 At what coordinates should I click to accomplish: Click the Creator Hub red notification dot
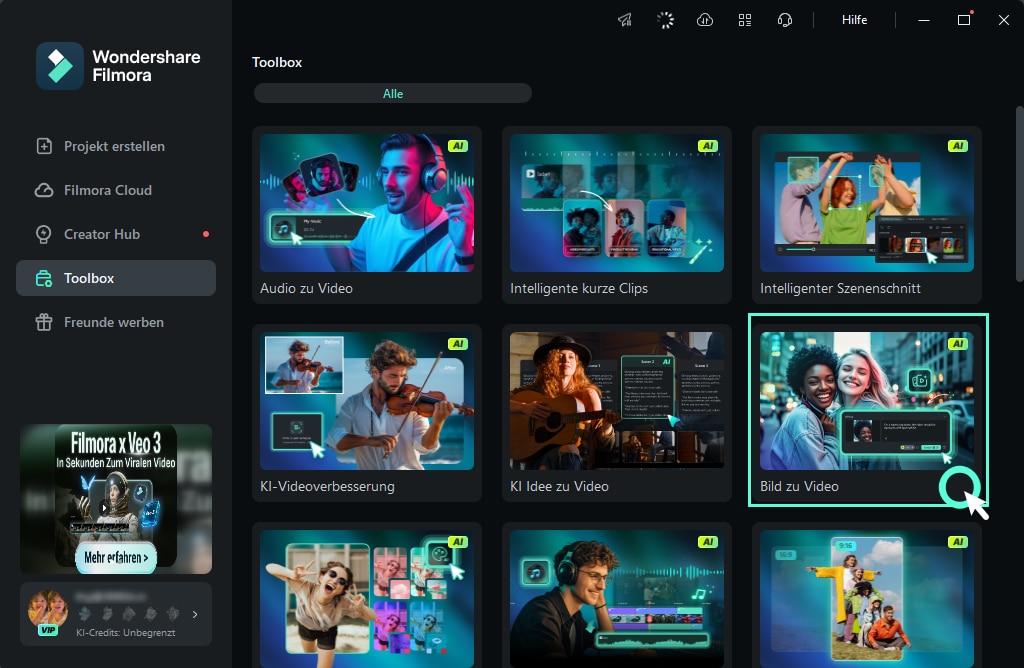206,234
